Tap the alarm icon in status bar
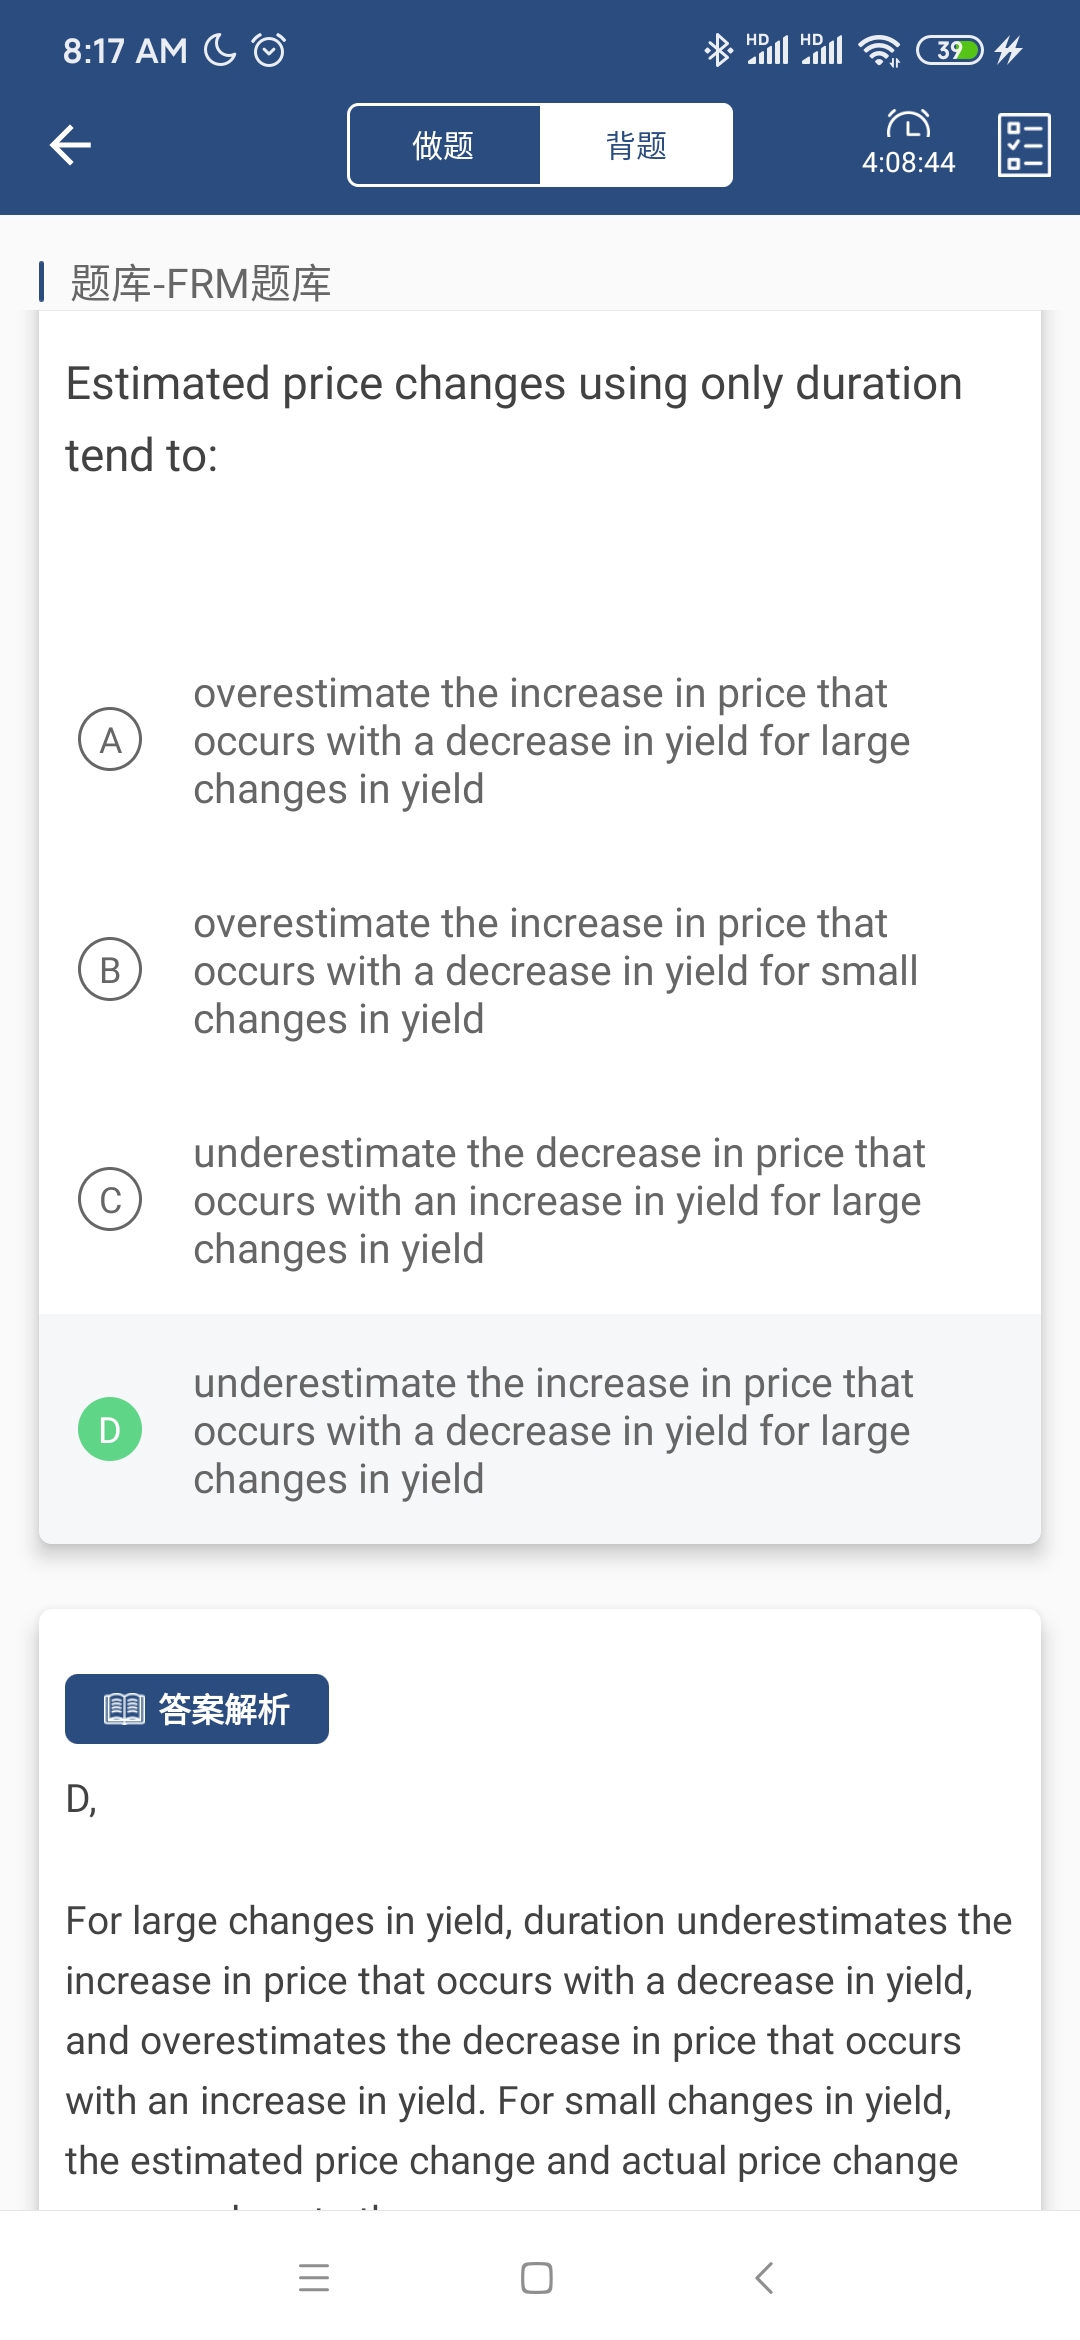1080x2340 pixels. click(269, 49)
